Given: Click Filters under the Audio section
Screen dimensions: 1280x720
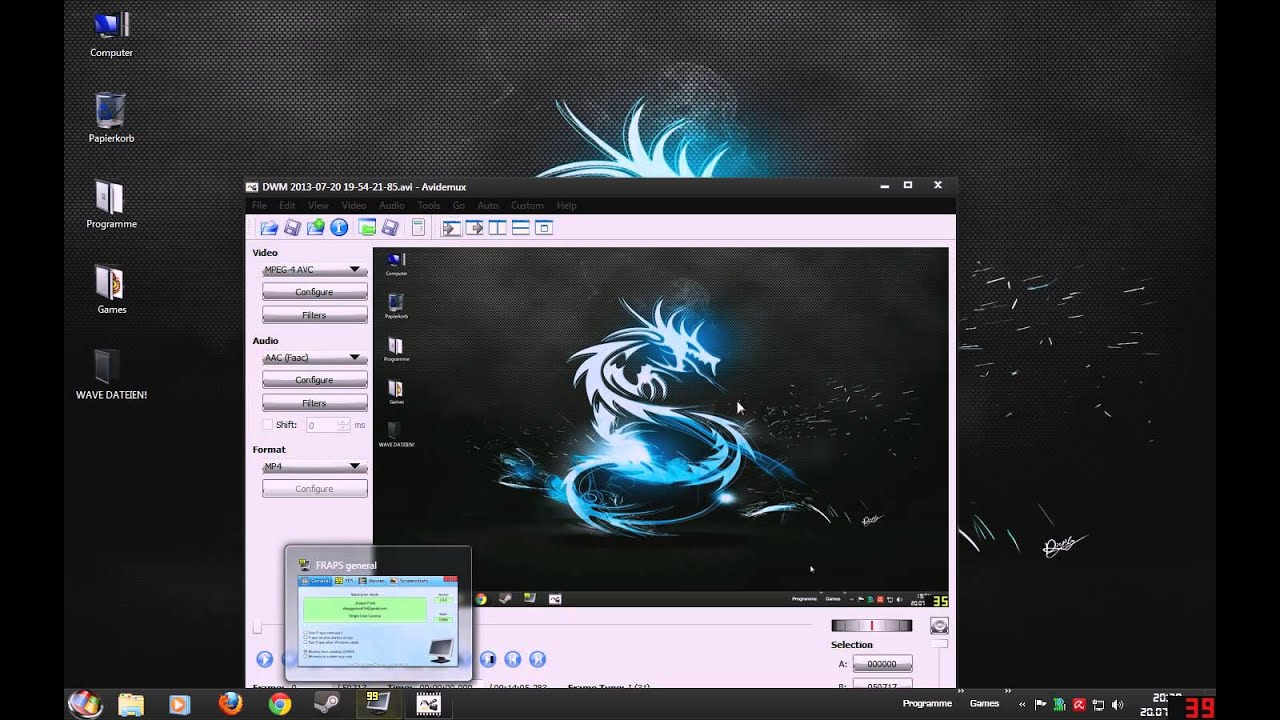Looking at the screenshot, I should [314, 403].
